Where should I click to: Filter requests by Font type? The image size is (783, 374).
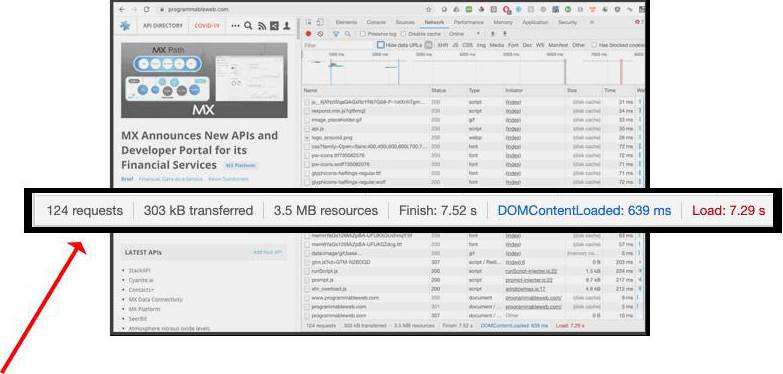513,45
